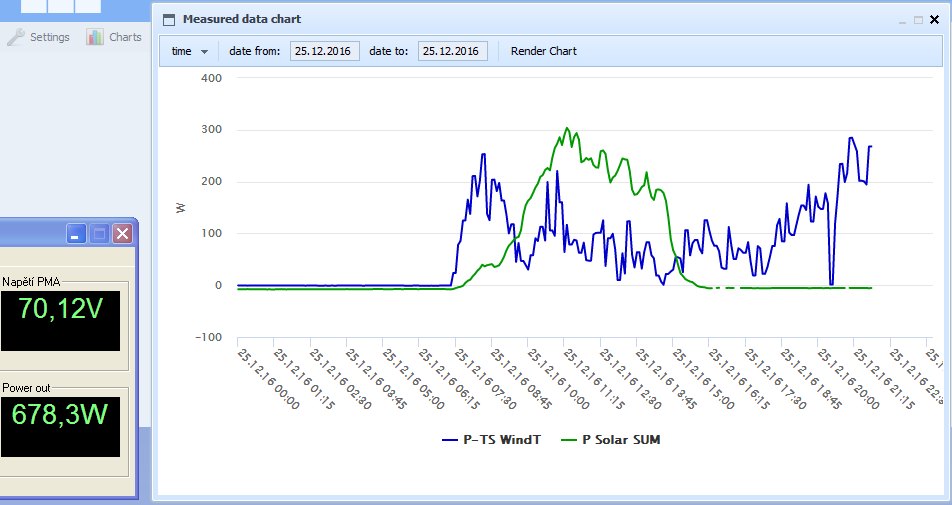Click the Charts bar-graph icon
Viewport: 952px width, 505px height.
[95, 37]
